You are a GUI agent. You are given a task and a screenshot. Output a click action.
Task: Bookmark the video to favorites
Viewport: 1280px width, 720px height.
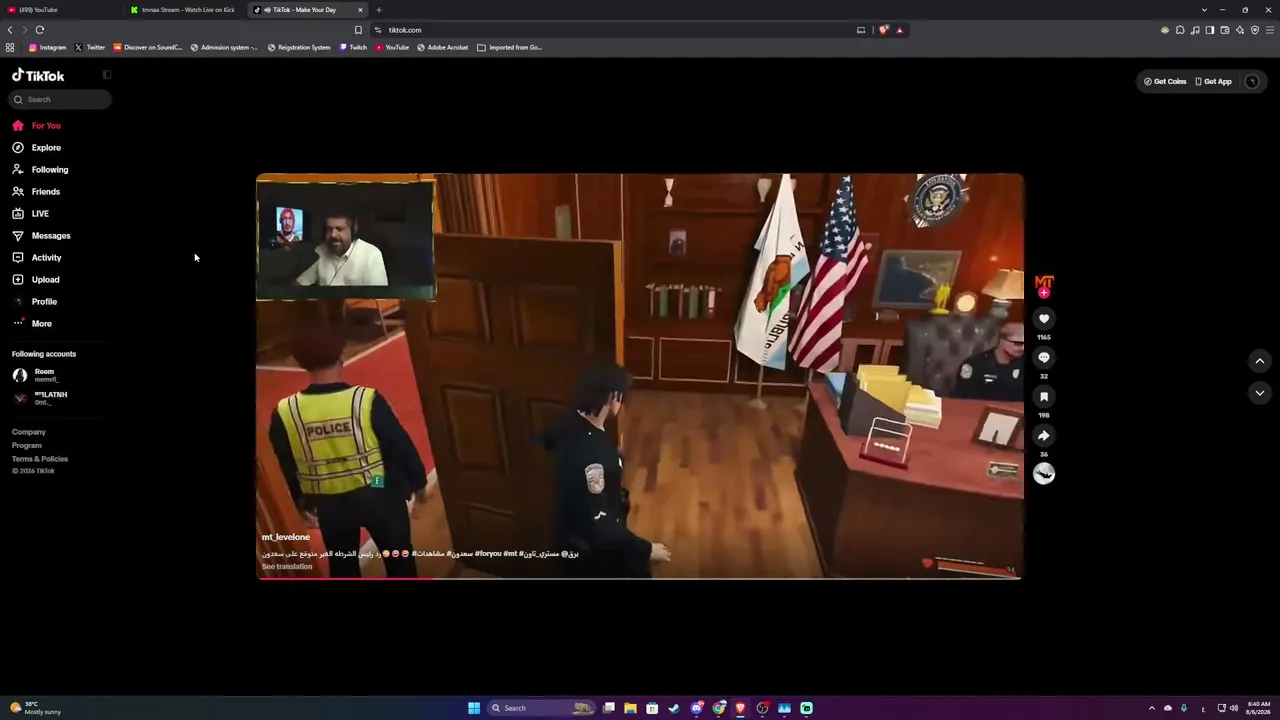coord(1044,397)
